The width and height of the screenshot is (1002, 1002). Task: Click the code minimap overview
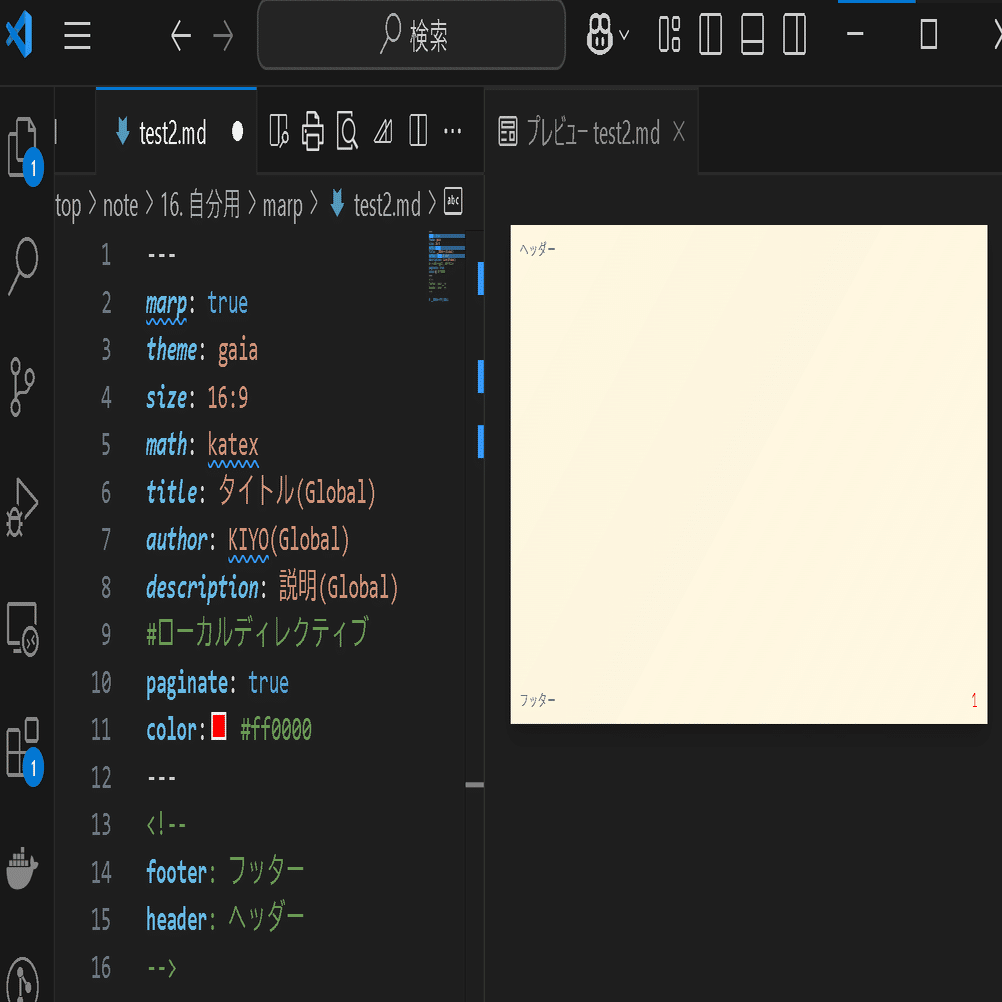[x=447, y=265]
